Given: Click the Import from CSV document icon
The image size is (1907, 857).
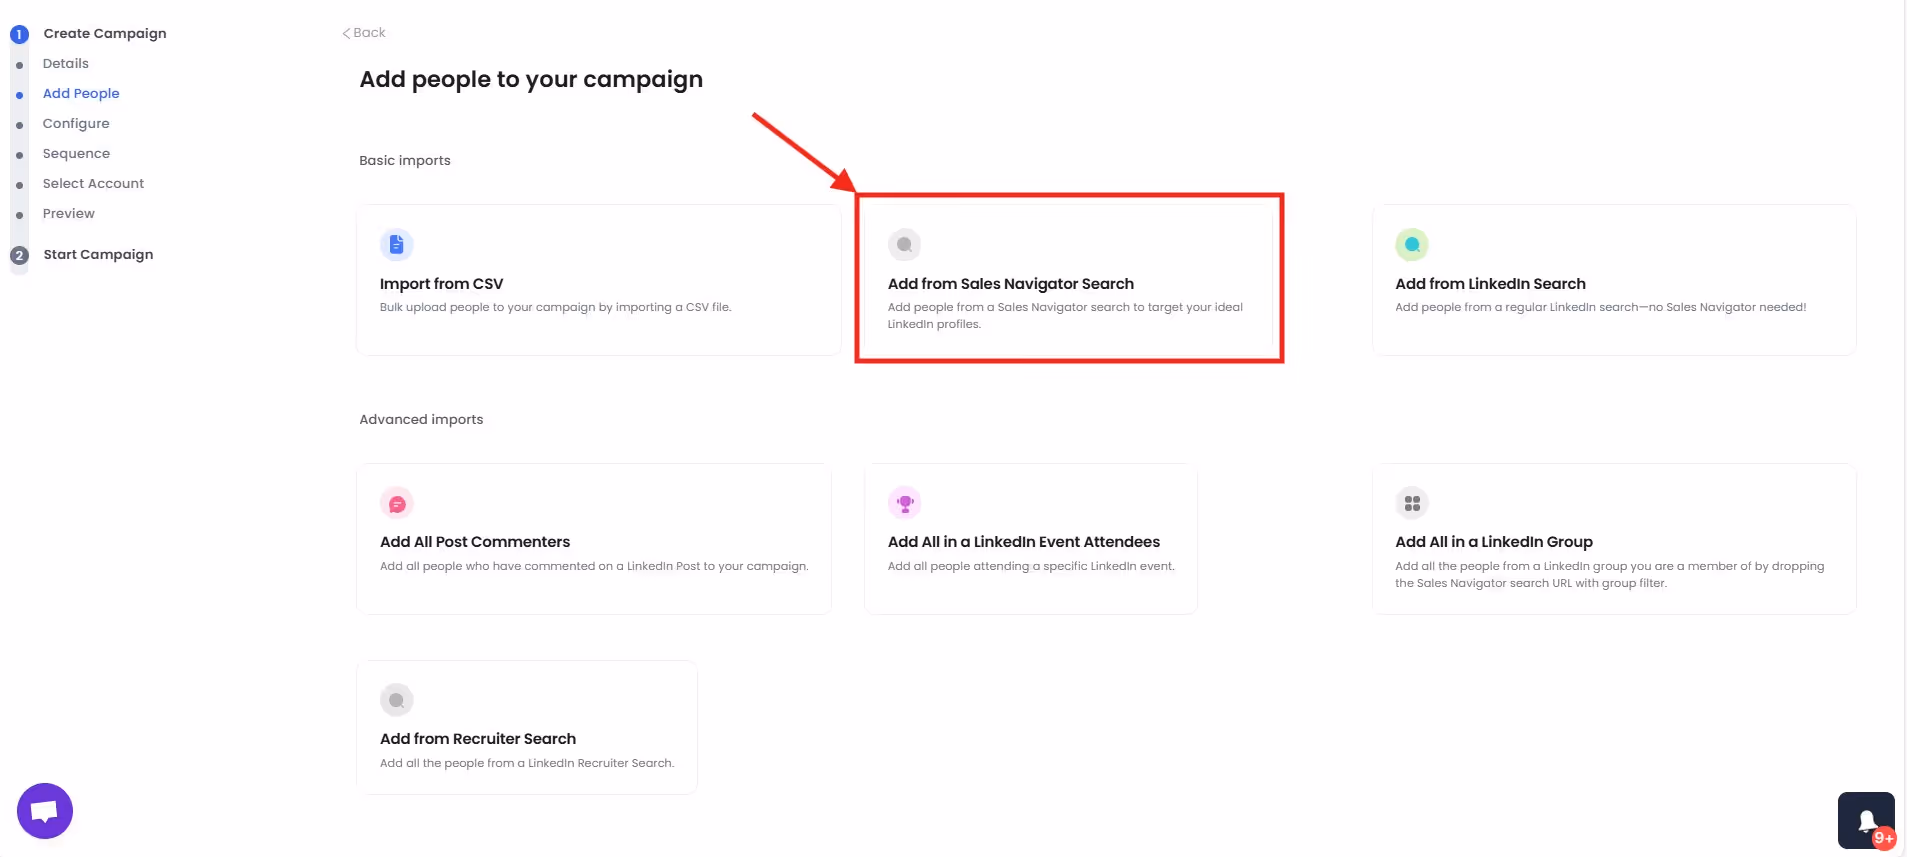Looking at the screenshot, I should pyautogui.click(x=396, y=244).
